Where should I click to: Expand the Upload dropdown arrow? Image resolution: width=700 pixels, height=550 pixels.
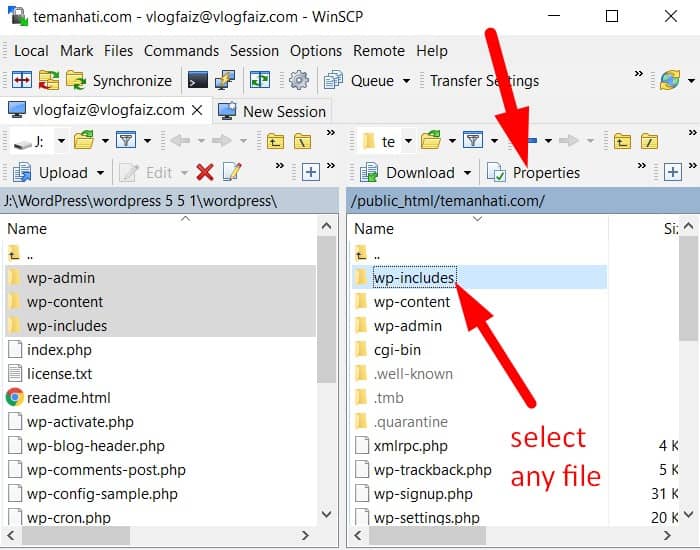coord(100,173)
